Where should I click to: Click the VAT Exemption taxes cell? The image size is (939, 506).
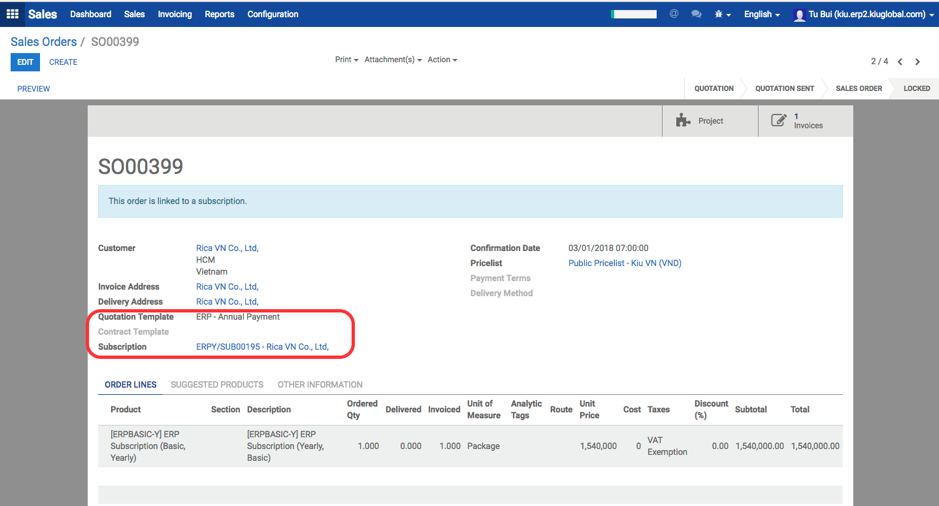tap(667, 446)
